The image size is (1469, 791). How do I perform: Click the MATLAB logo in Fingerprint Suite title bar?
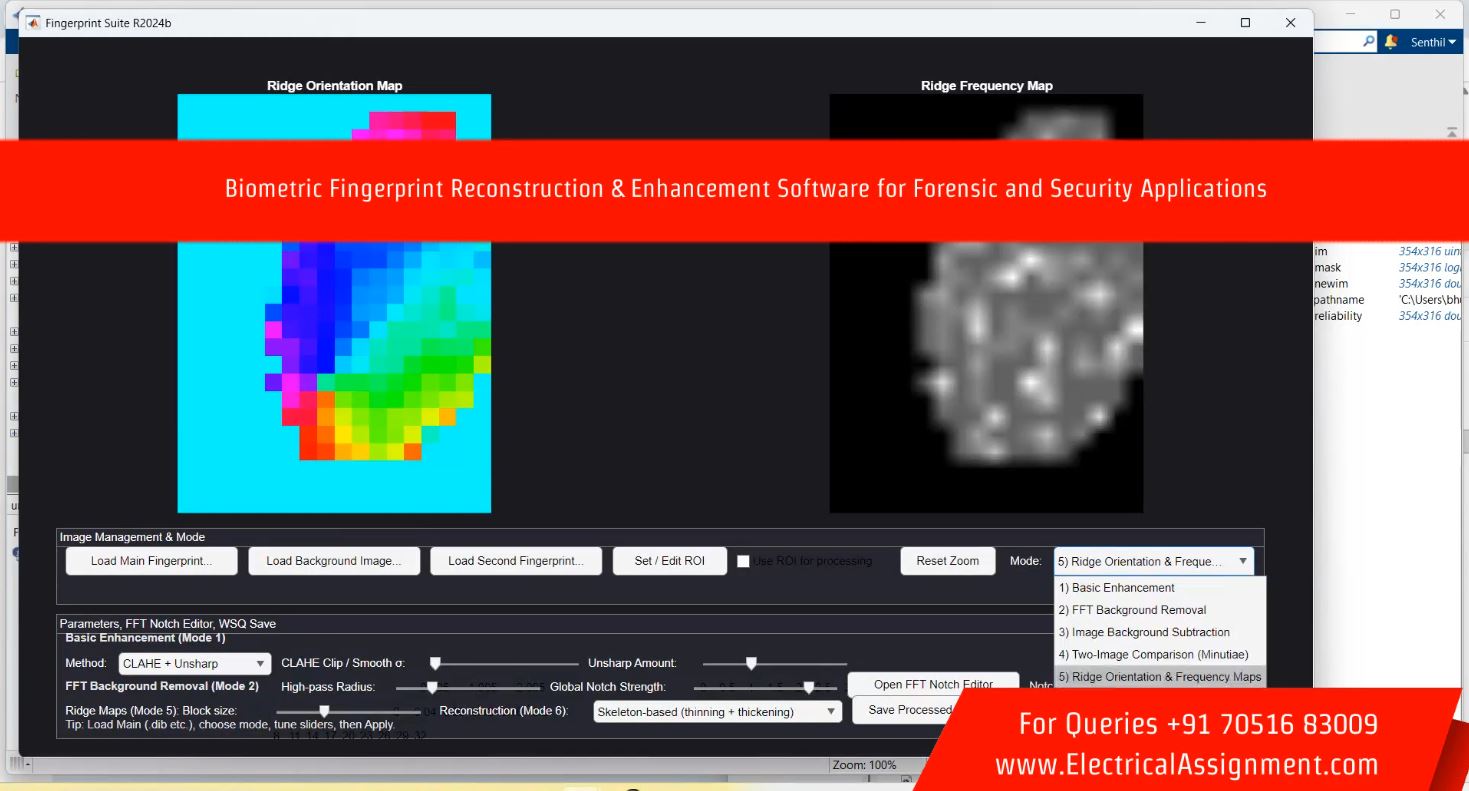[x=33, y=22]
